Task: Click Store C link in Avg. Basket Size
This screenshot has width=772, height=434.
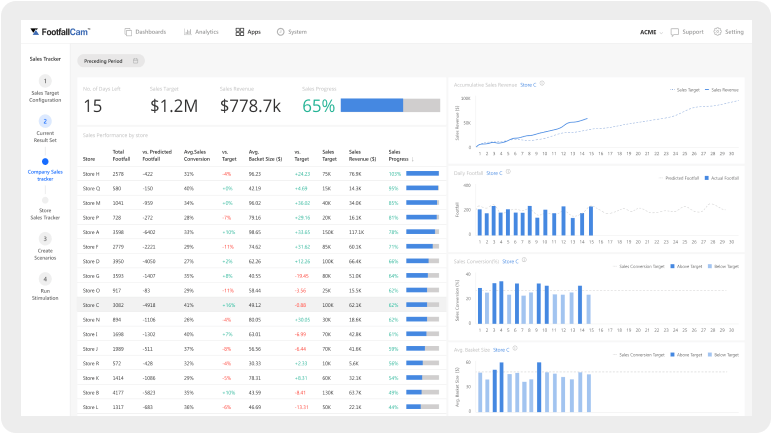Action: 501,350
